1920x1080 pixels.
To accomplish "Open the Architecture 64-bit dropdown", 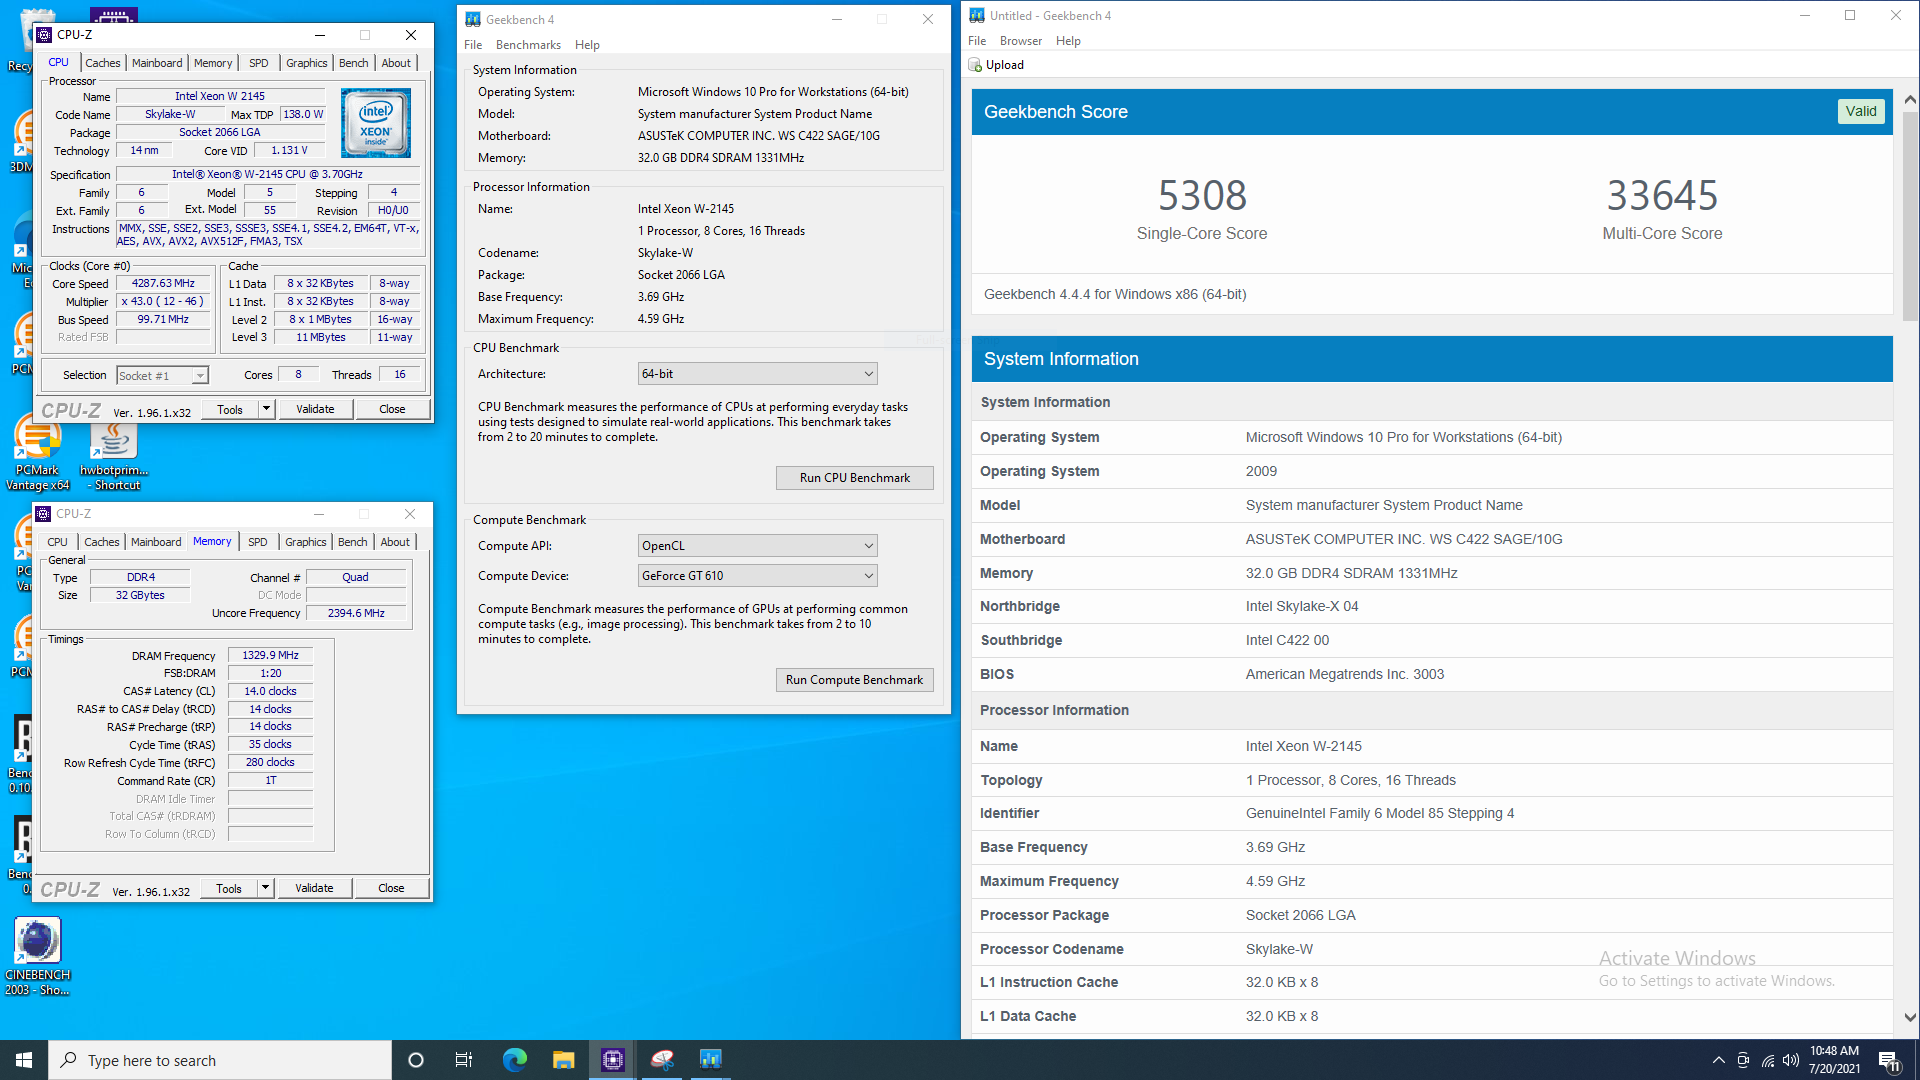I will click(x=757, y=374).
